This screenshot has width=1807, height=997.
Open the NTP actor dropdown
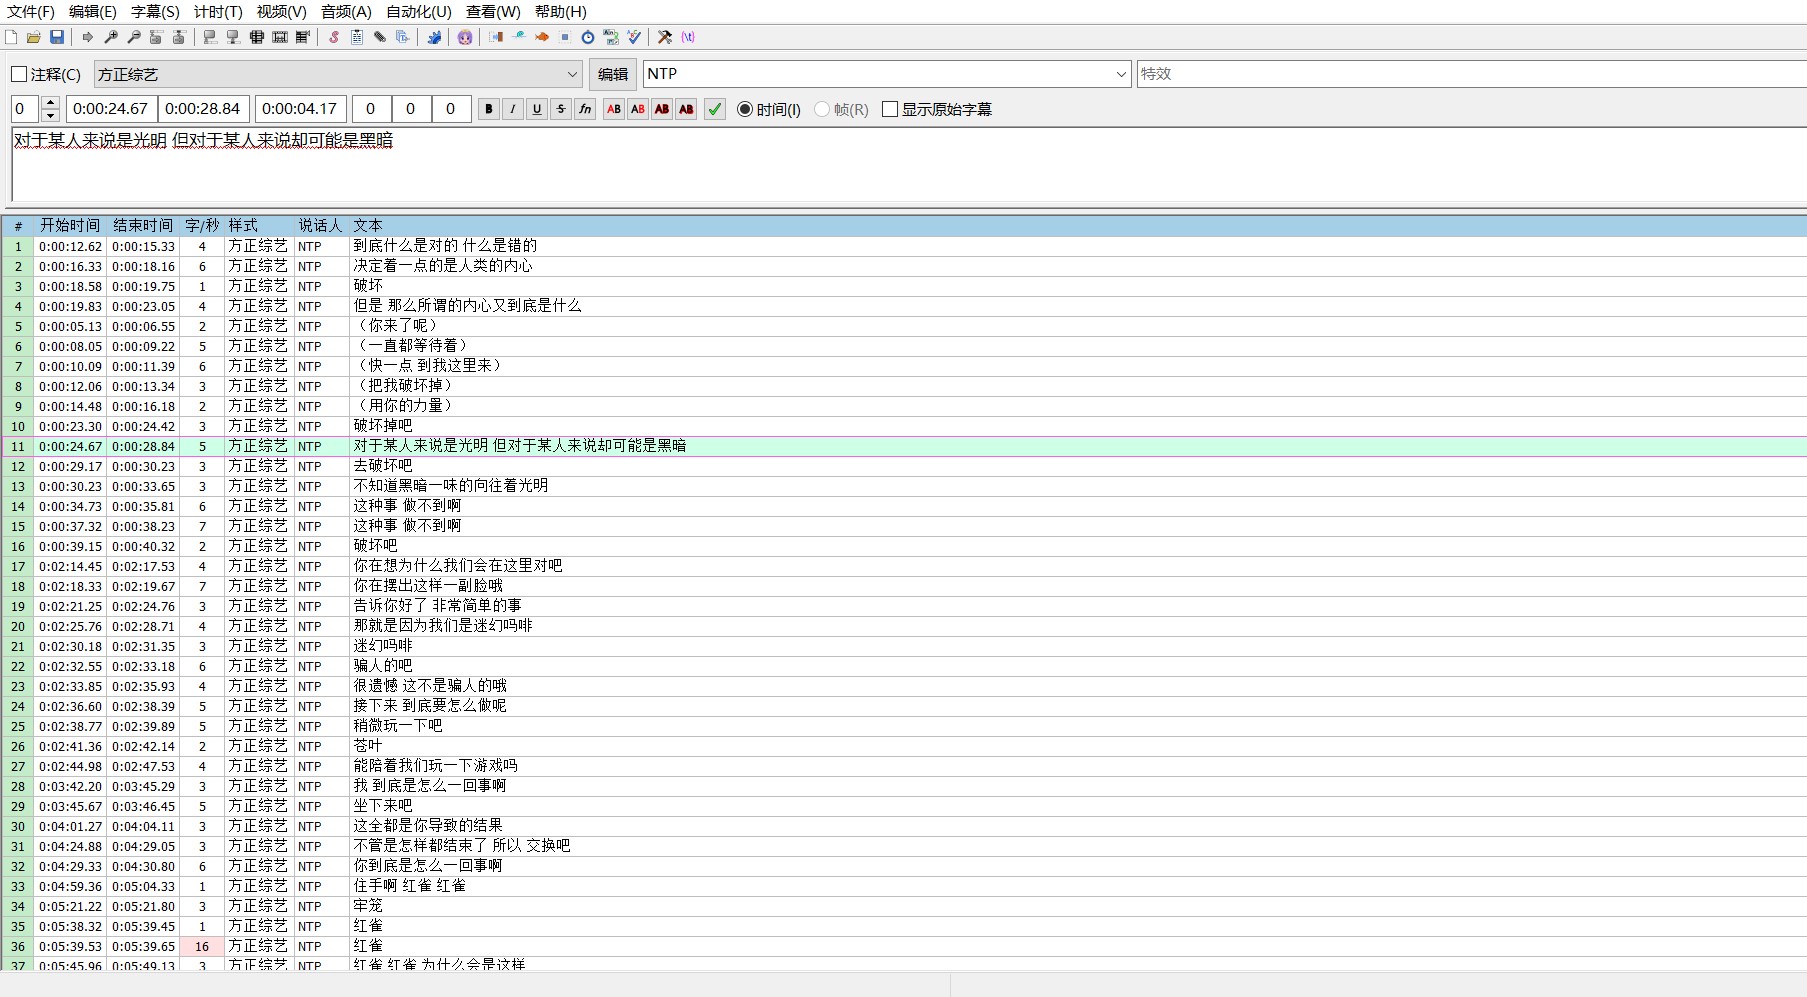886,74
